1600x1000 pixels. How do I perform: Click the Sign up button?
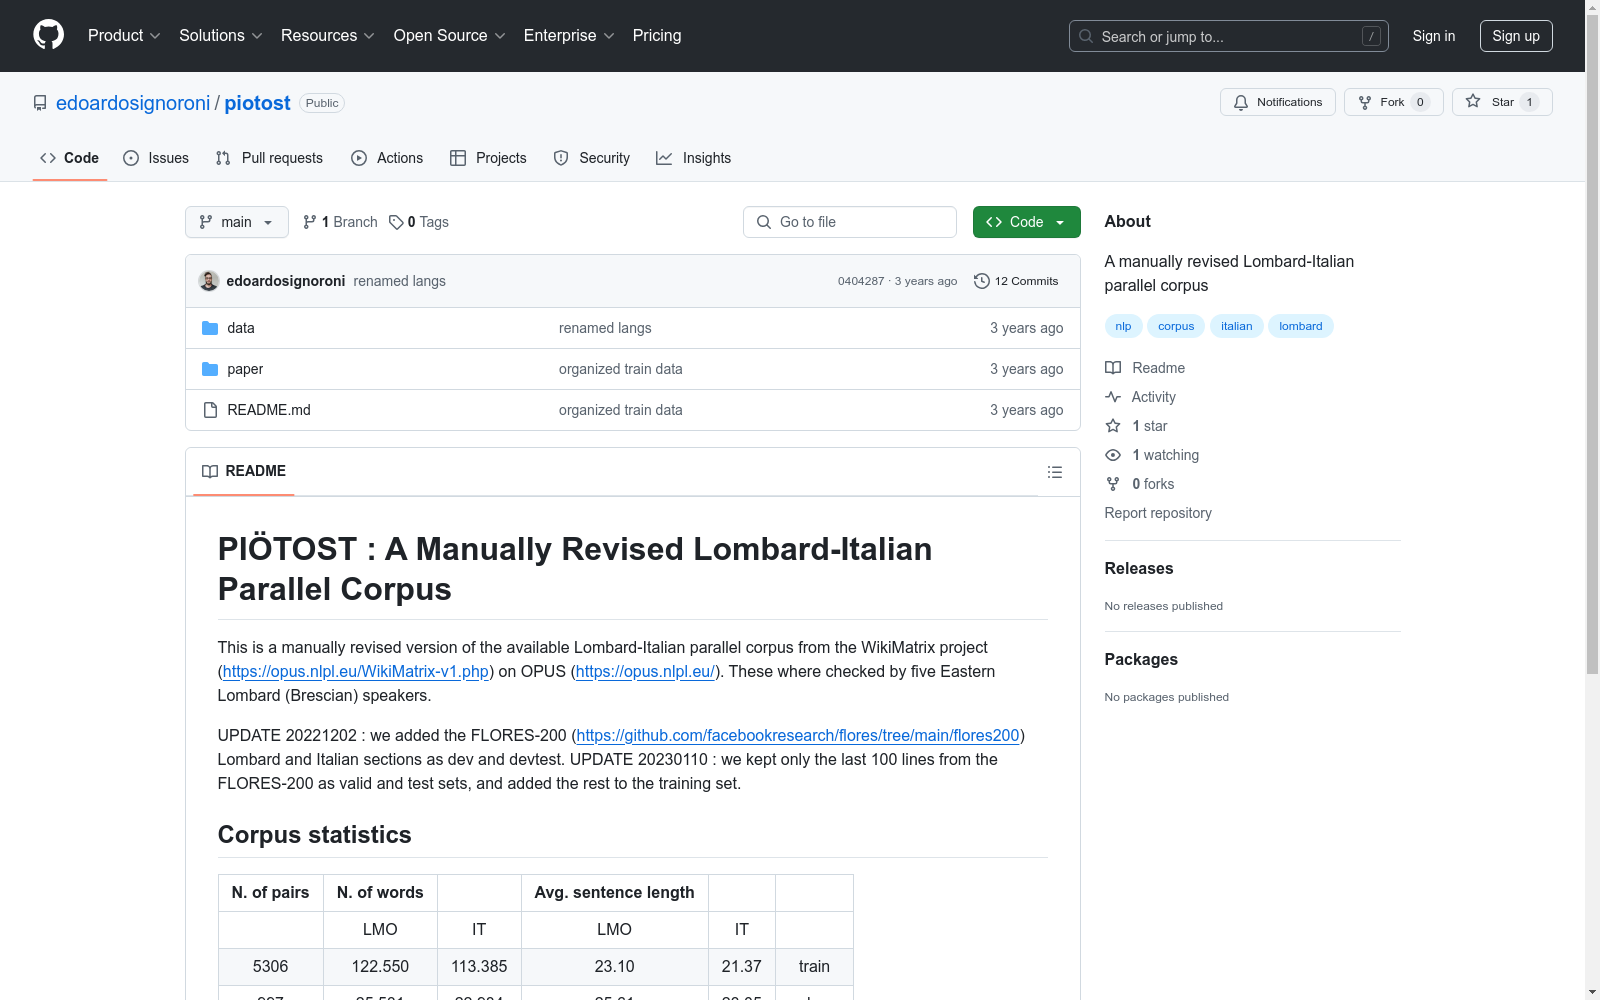(x=1516, y=36)
